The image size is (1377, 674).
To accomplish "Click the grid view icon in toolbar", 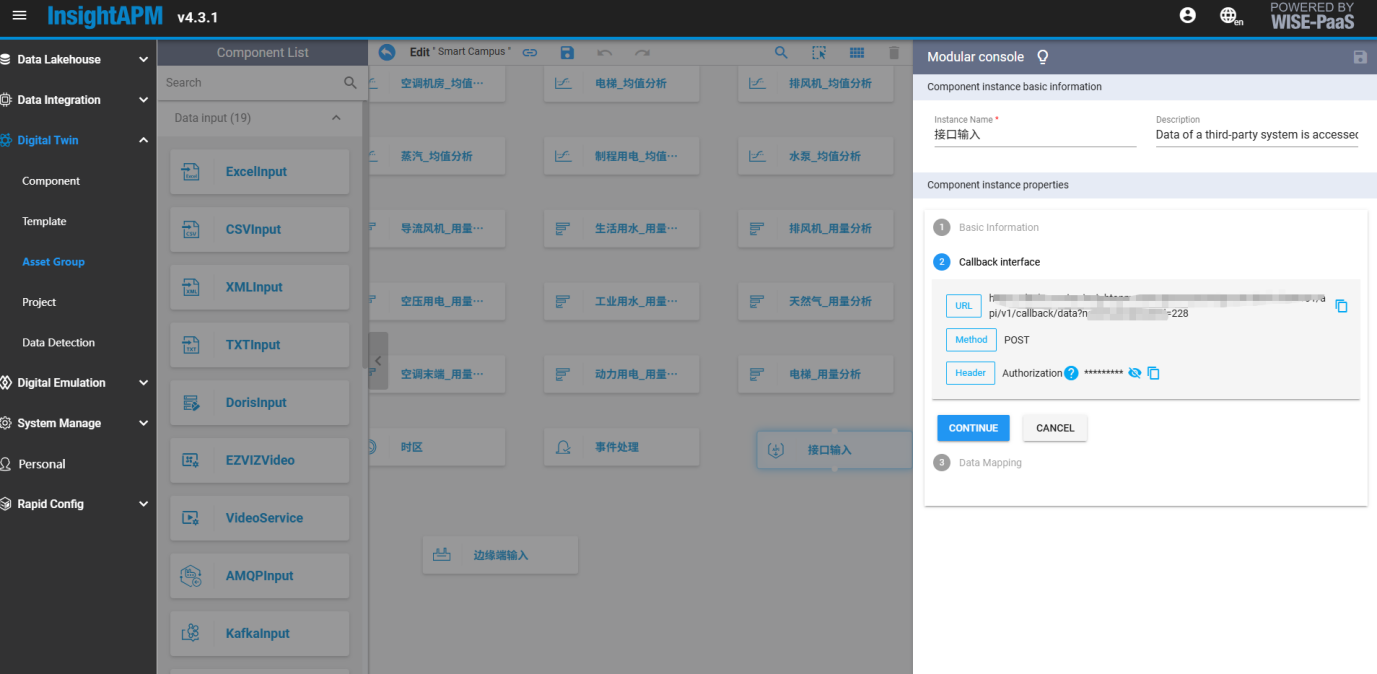I will pos(857,53).
